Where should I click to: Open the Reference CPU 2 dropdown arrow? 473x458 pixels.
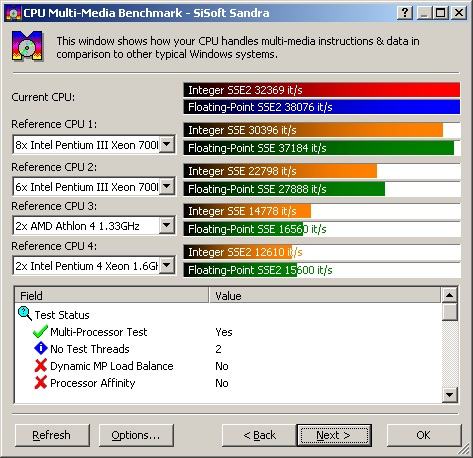point(166,186)
